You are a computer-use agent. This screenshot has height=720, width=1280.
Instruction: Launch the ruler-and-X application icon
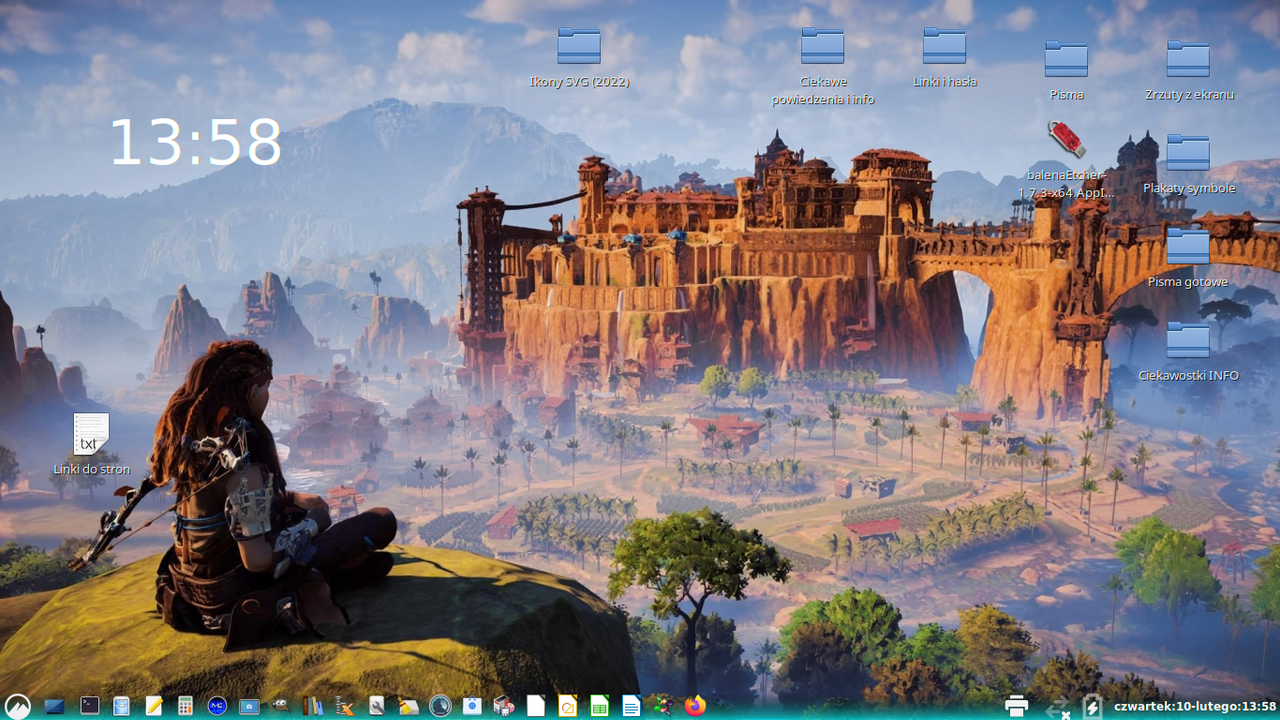[x=344, y=706]
